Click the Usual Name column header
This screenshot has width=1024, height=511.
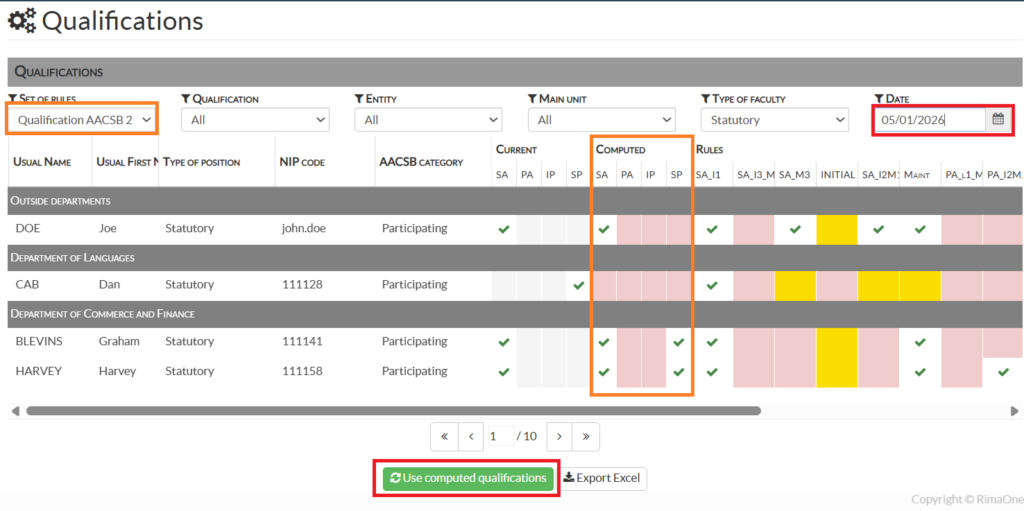pyautogui.click(x=42, y=162)
